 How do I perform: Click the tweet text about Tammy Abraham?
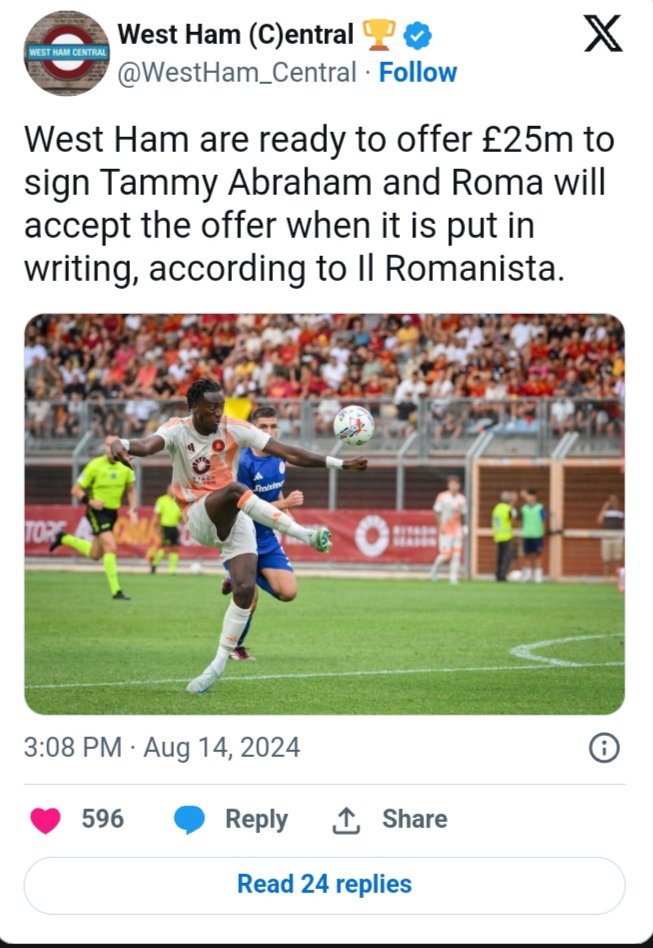tap(320, 204)
